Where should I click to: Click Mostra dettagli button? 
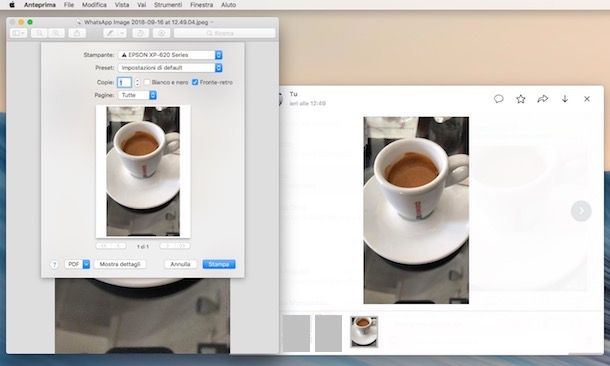[x=120, y=264]
